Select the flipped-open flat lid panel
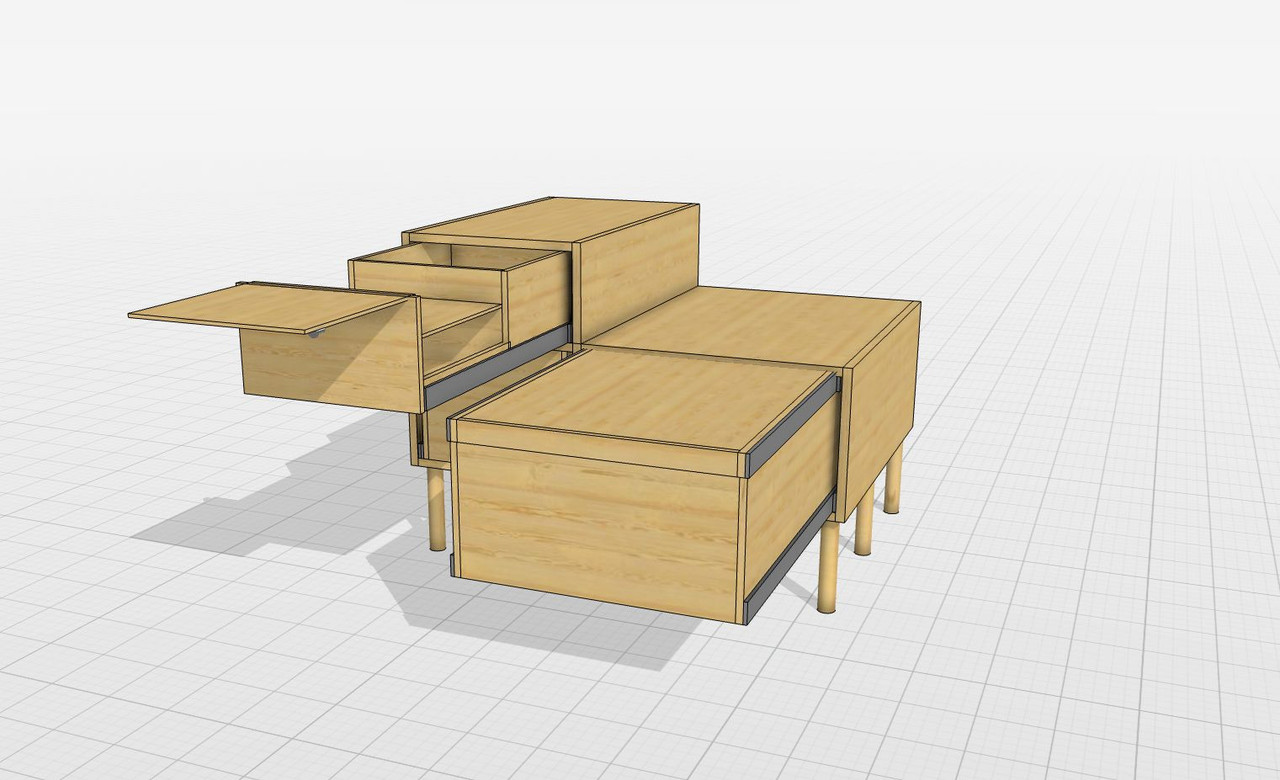Image resolution: width=1280 pixels, height=780 pixels. [x=270, y=307]
